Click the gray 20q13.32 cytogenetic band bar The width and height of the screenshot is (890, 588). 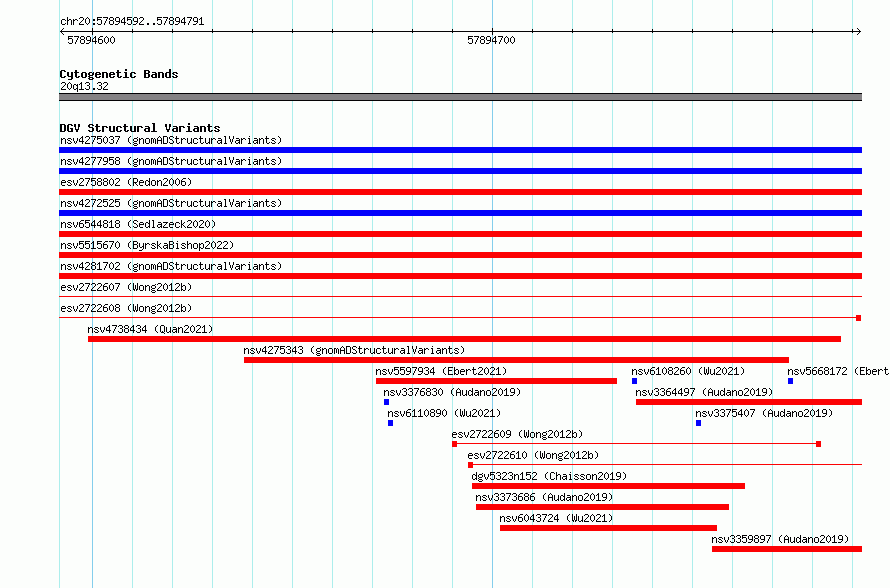click(460, 97)
